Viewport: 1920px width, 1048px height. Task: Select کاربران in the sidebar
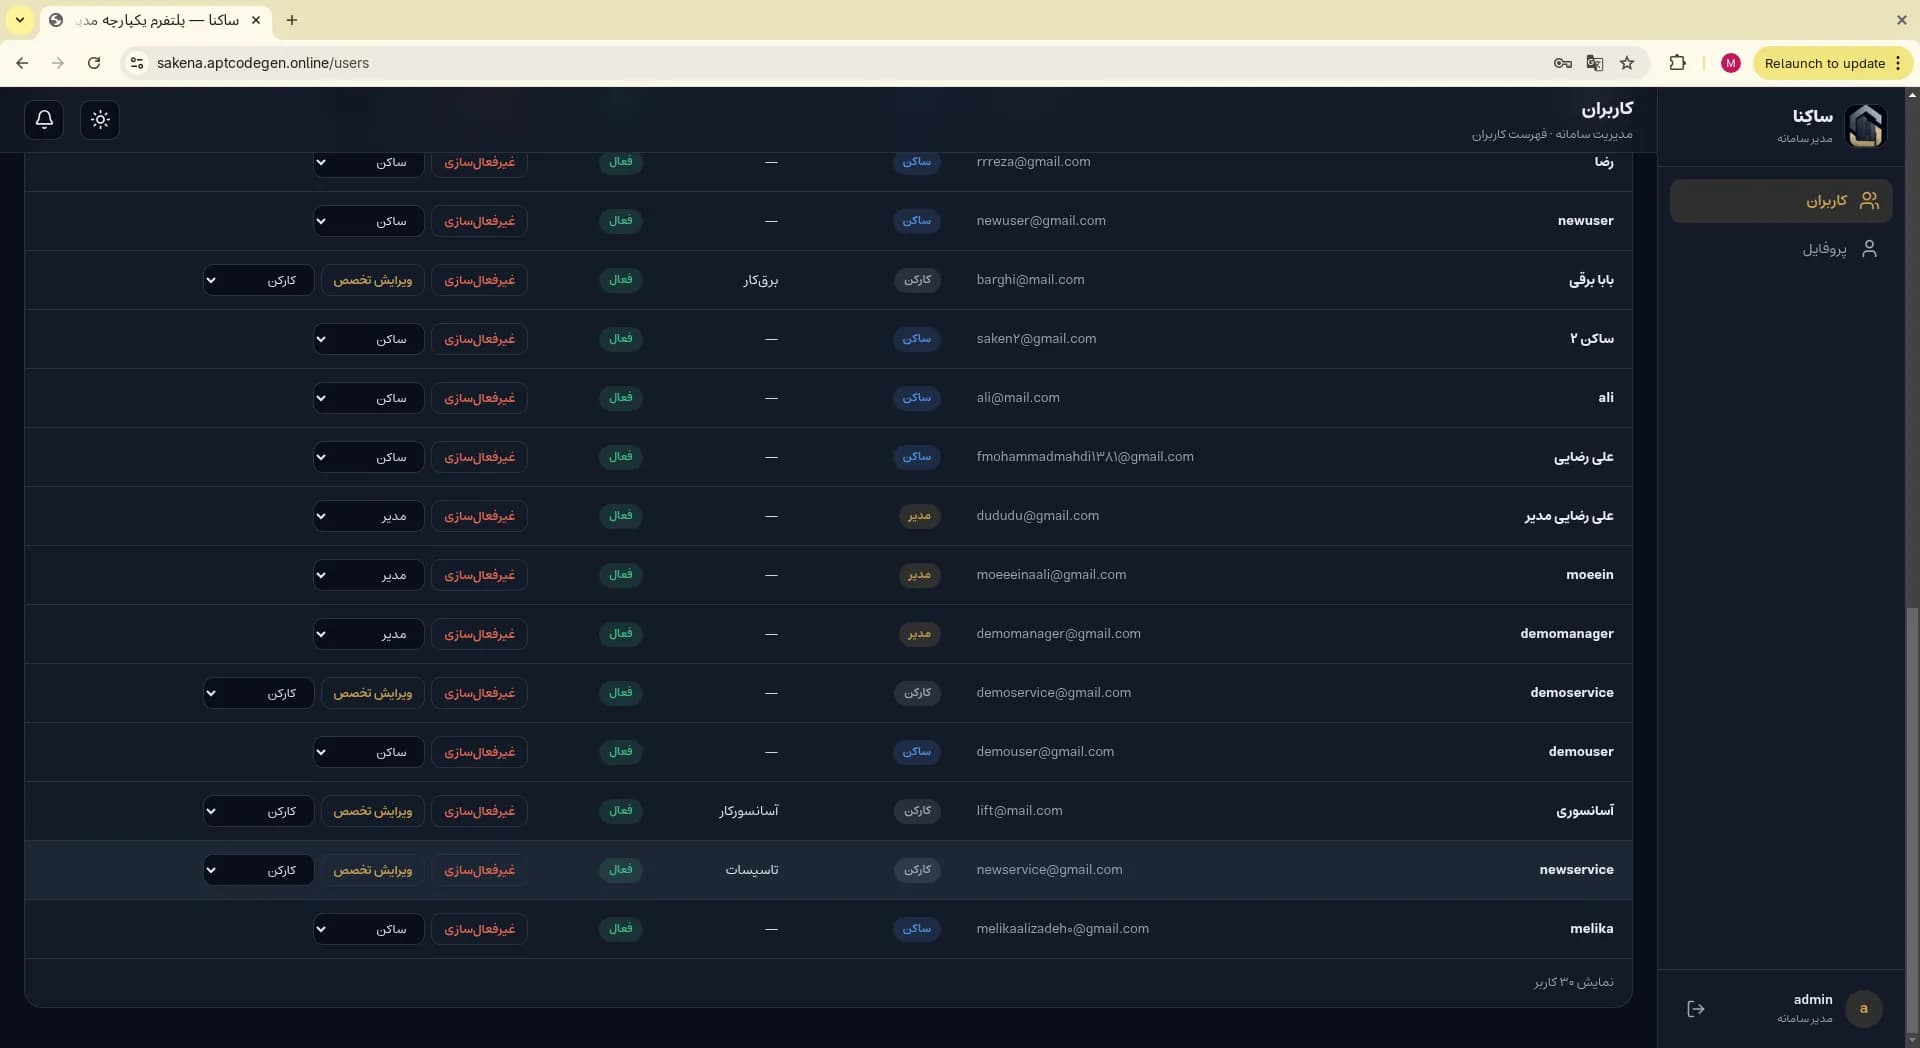[1781, 201]
